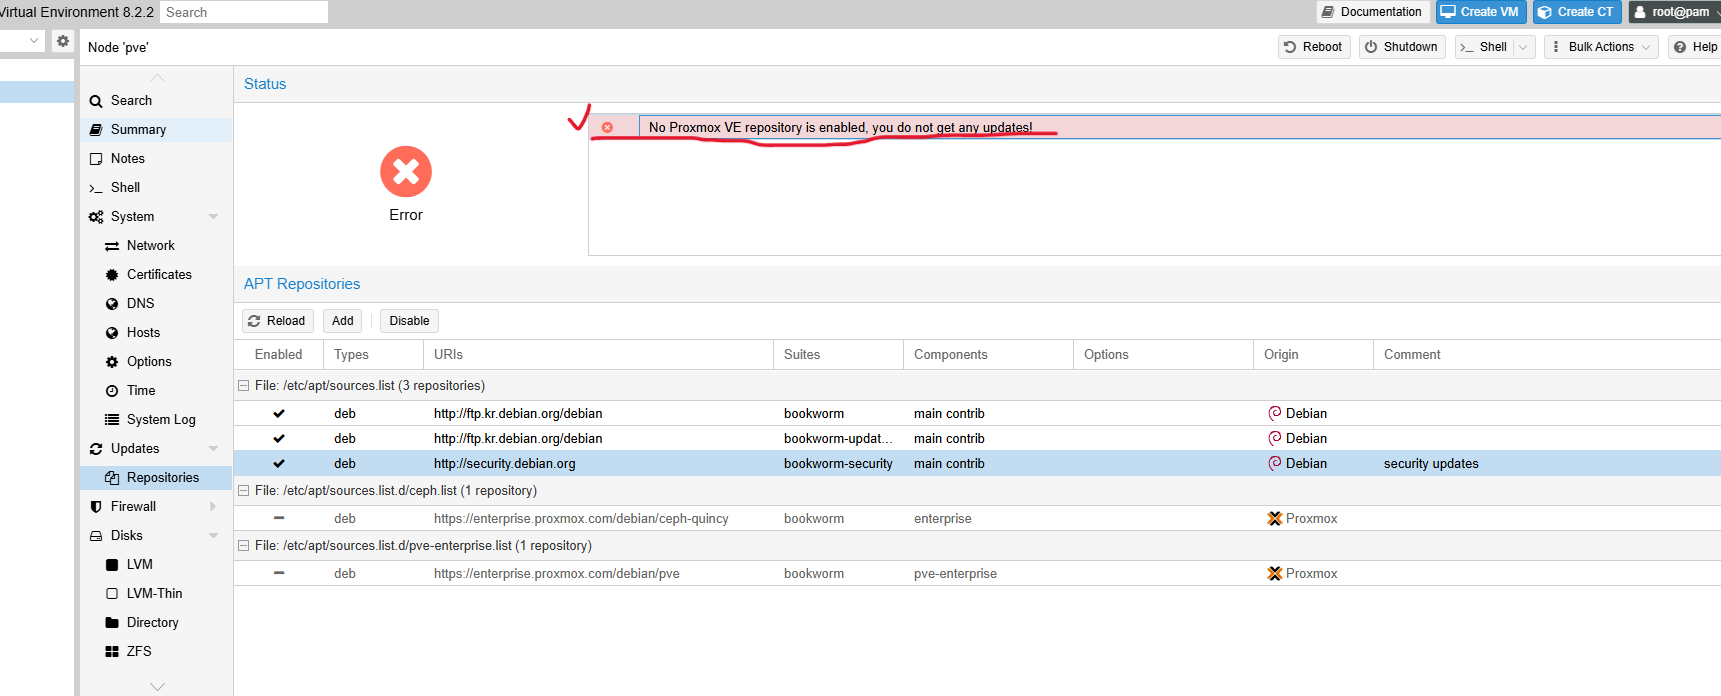This screenshot has height=696, width=1721.
Task: Click Create VM
Action: click(1481, 12)
